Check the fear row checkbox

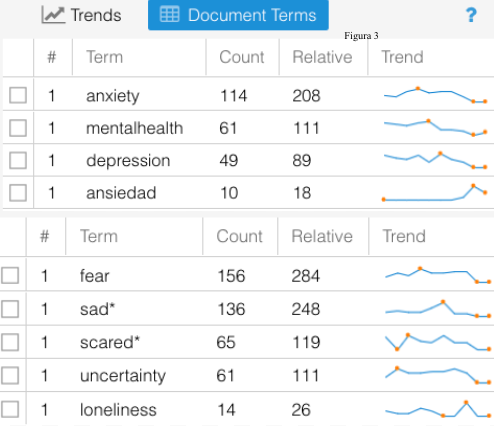[10, 276]
